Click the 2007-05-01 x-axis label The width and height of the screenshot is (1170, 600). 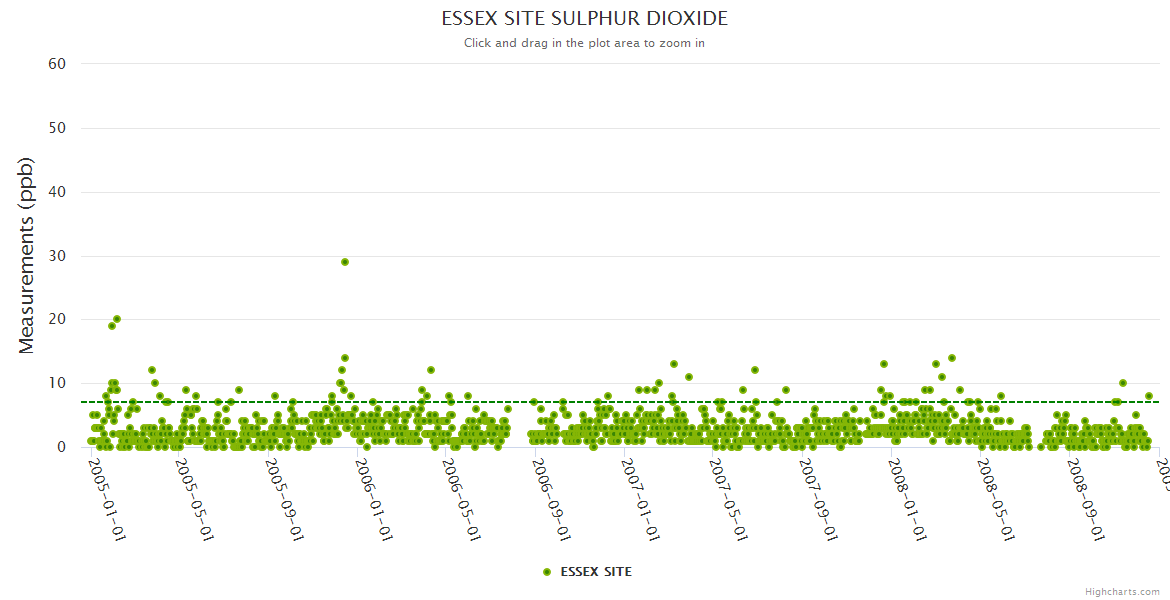pos(729,499)
